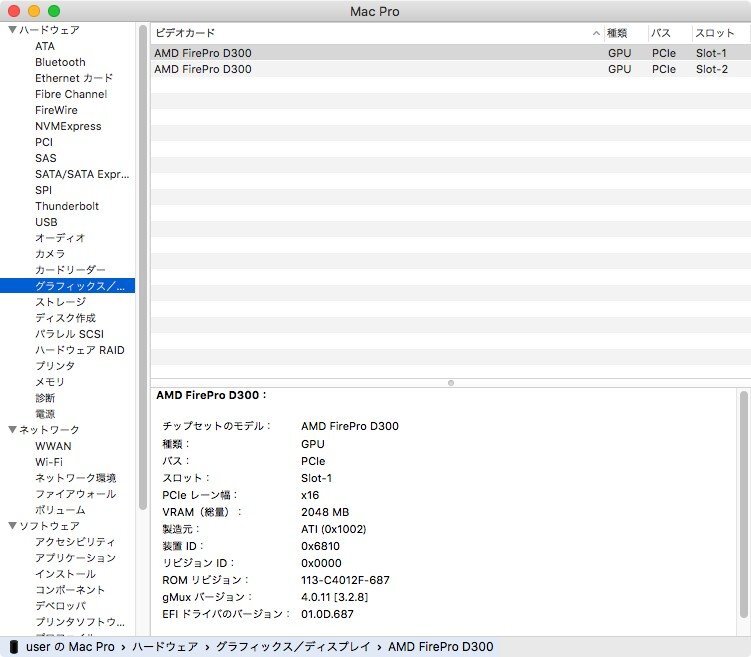Go to ハードウェア in the path bar
The image size is (751, 657).
(x=165, y=646)
